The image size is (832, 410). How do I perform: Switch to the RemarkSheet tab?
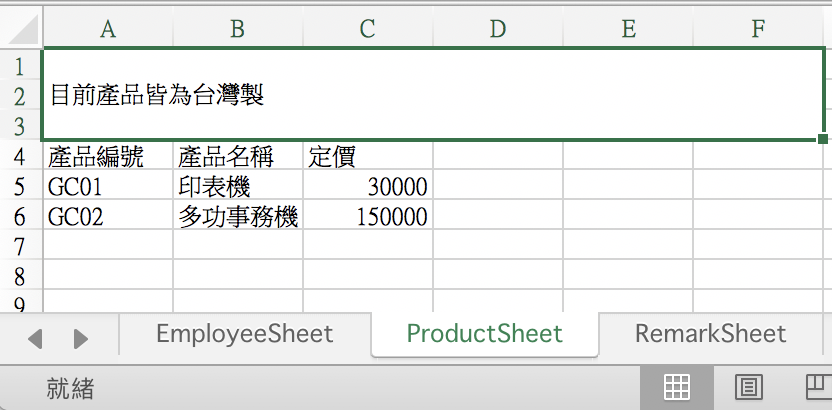point(710,334)
